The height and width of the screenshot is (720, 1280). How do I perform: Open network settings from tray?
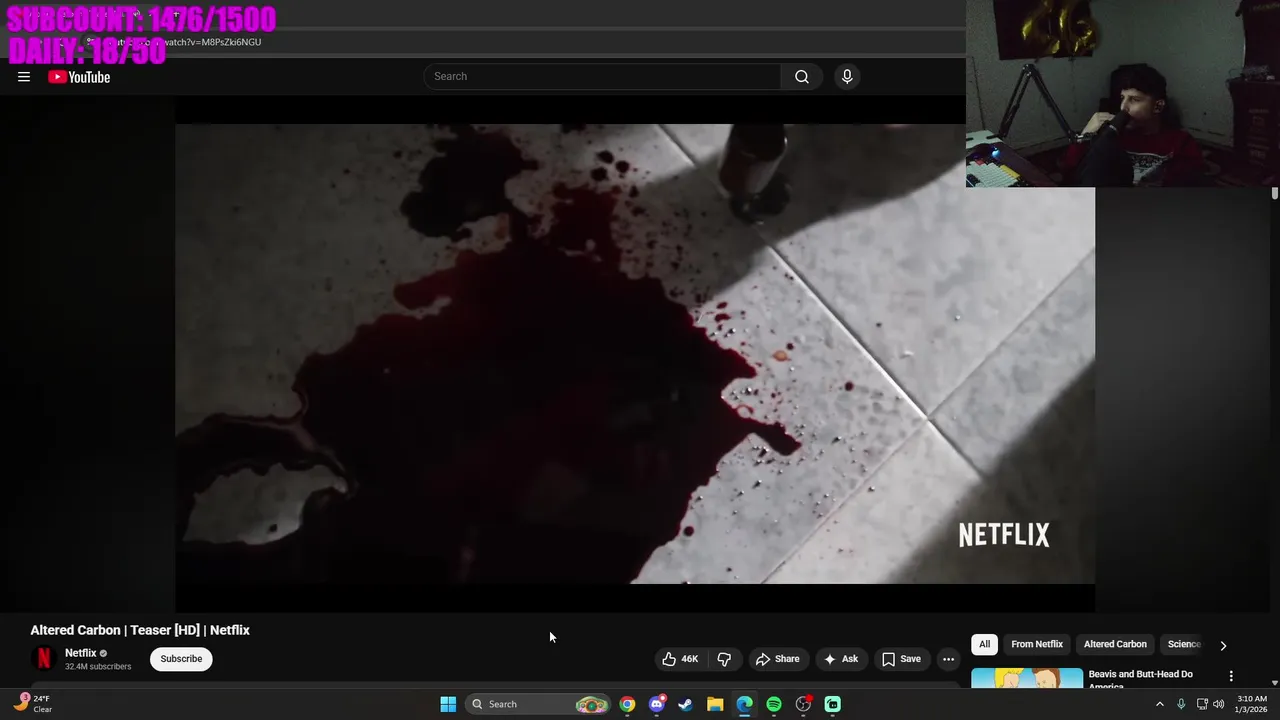1202,704
